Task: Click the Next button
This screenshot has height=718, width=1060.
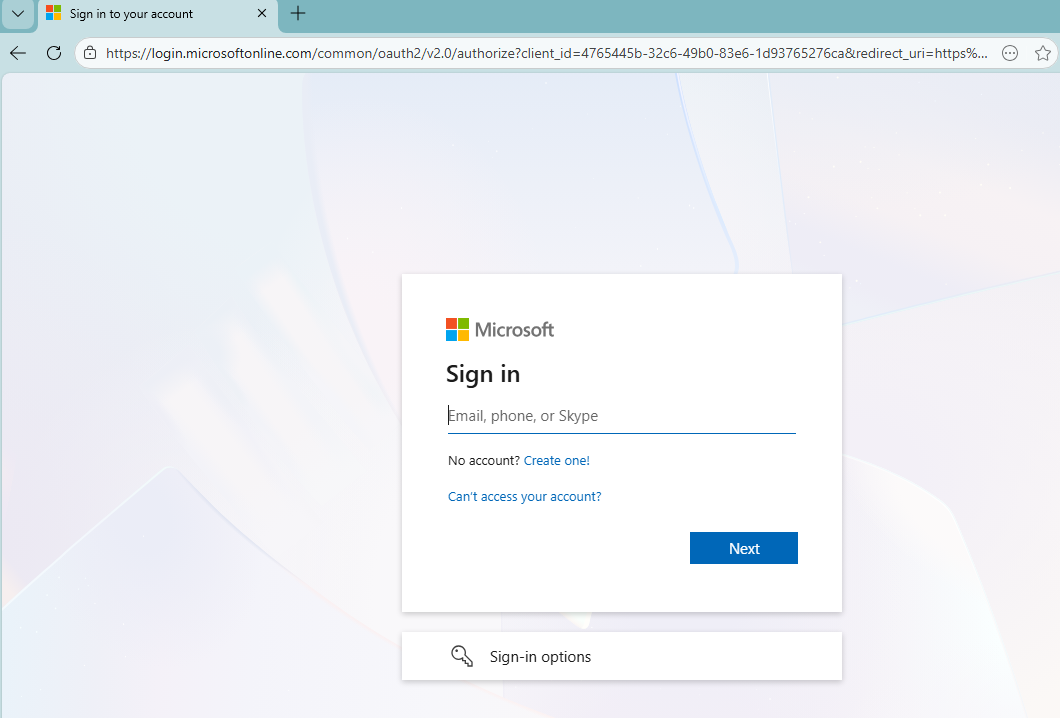Action: pyautogui.click(x=744, y=548)
